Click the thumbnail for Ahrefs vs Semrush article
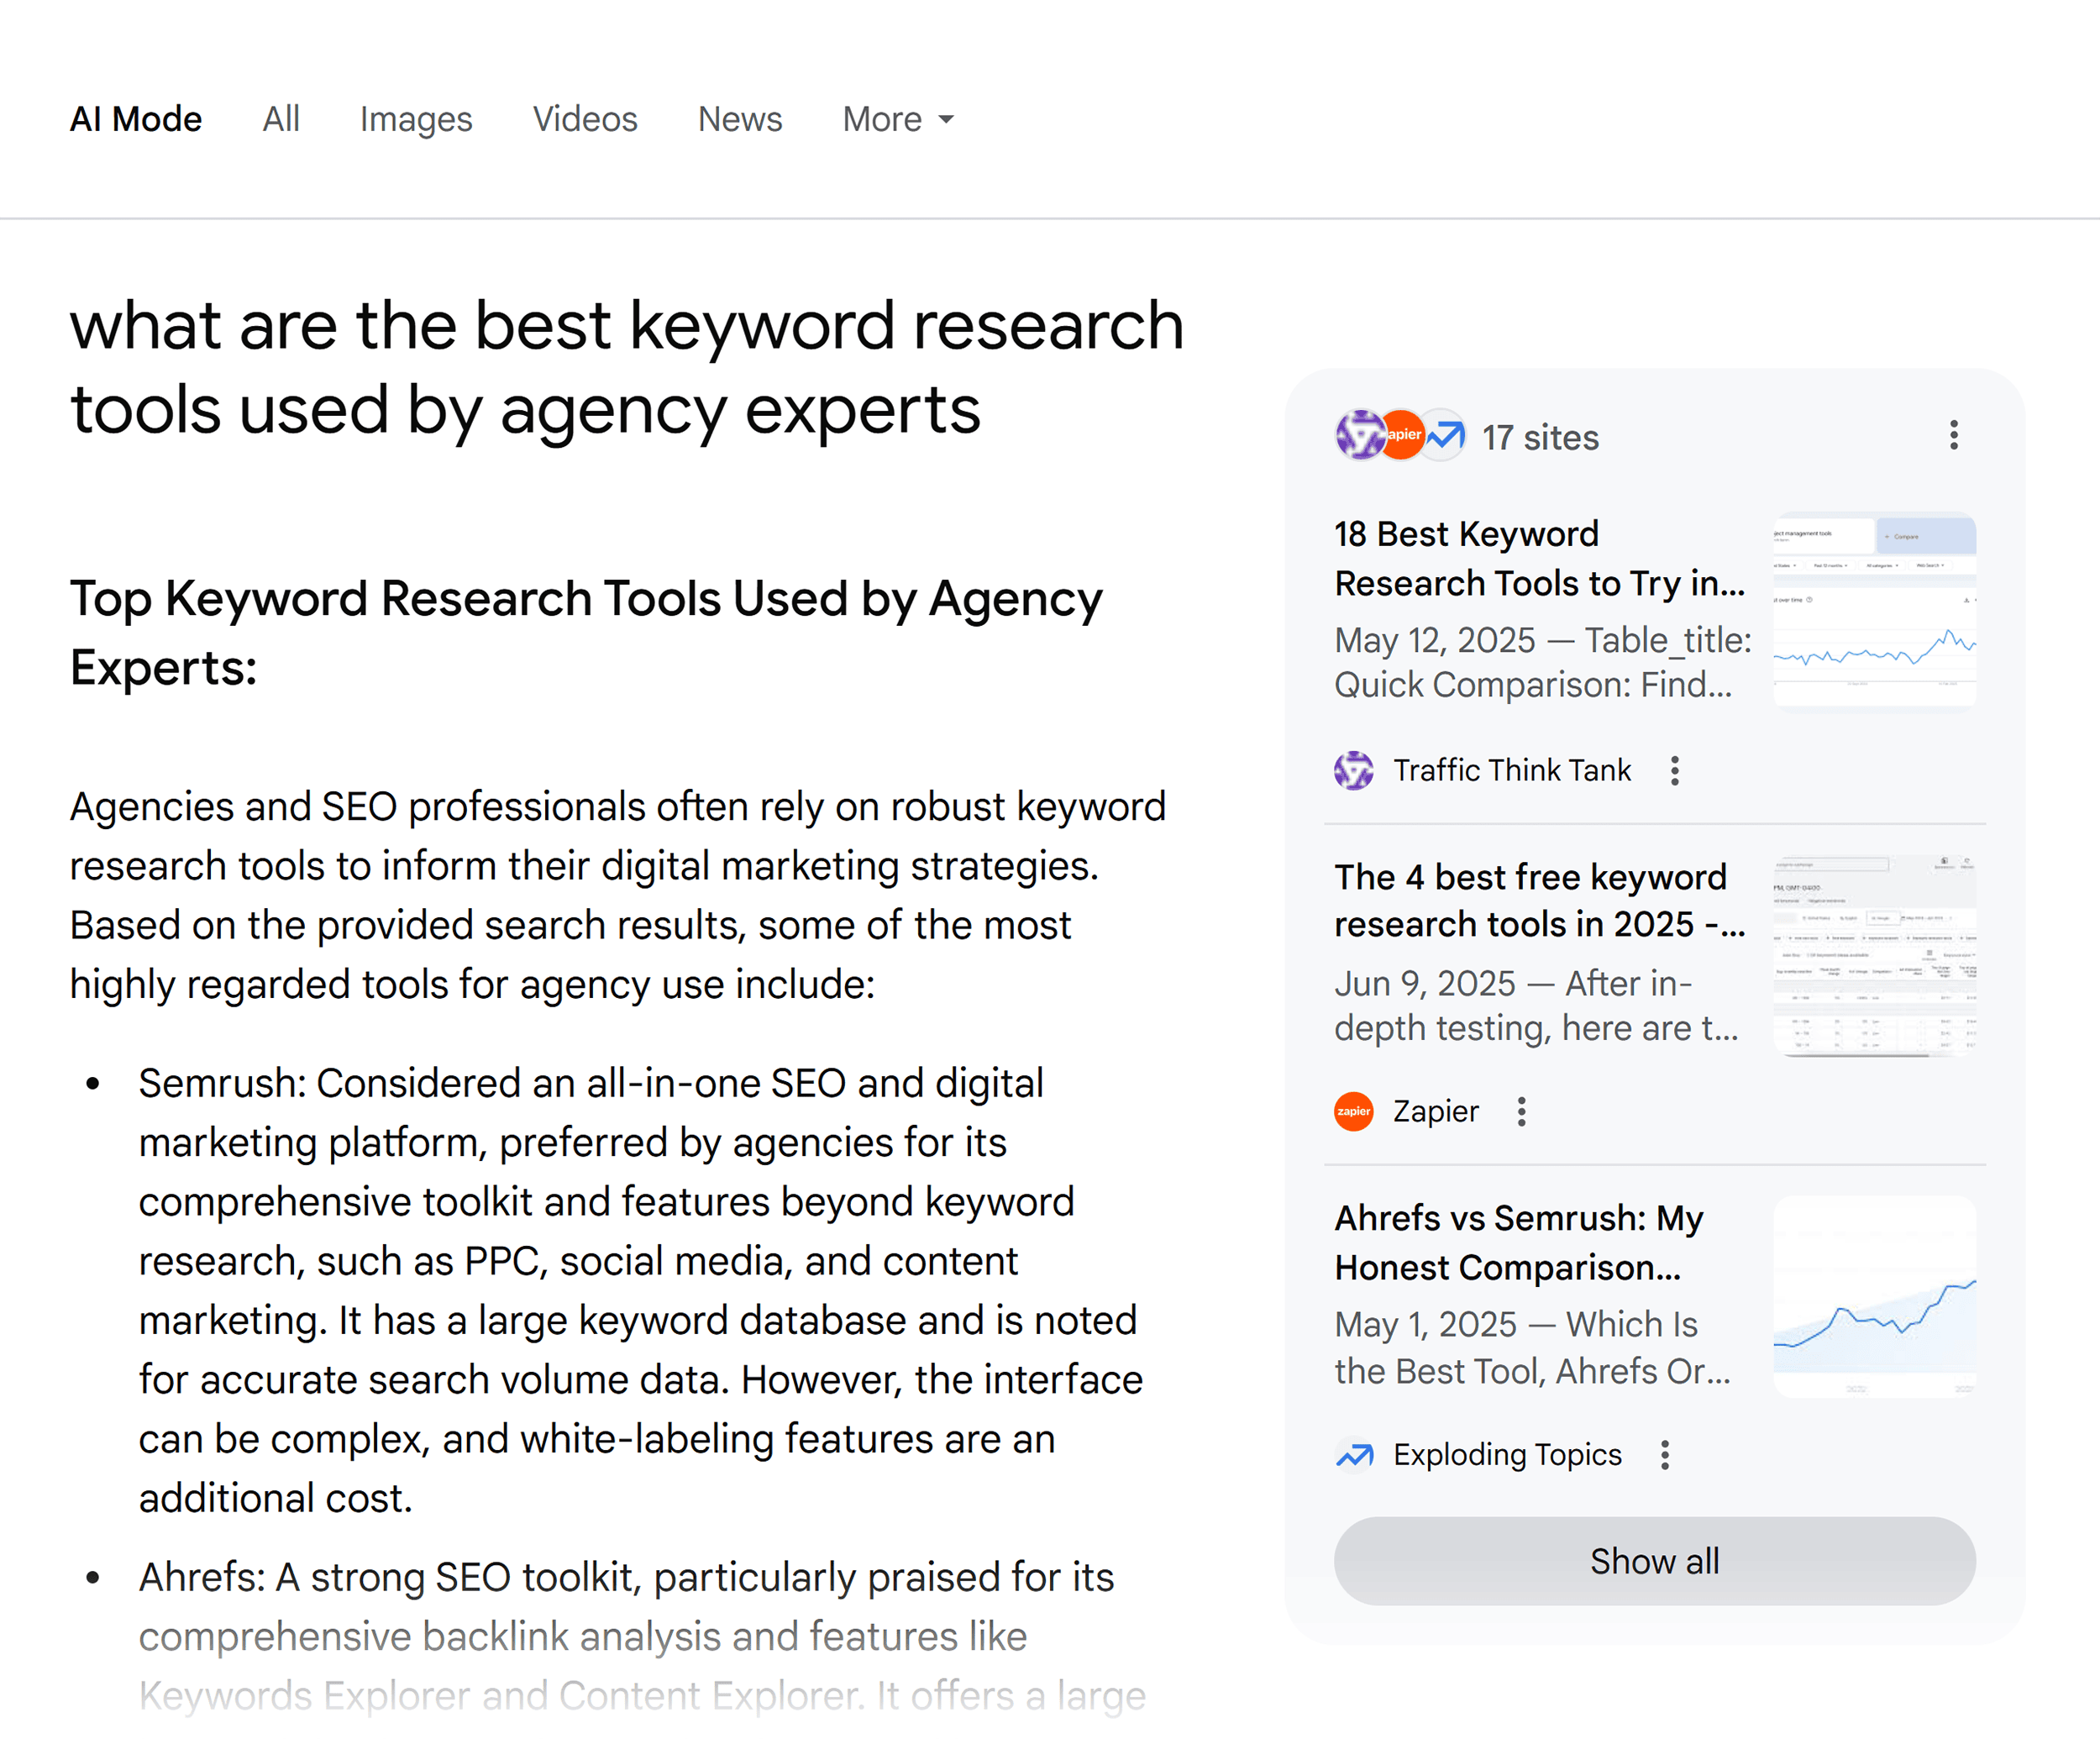2100x1744 pixels. [x=1874, y=1297]
